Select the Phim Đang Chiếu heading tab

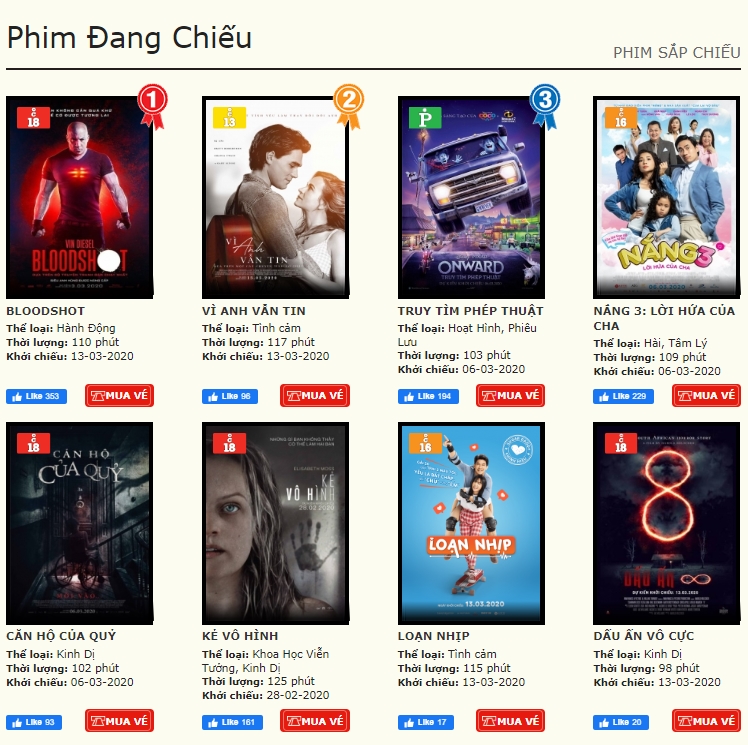point(129,37)
